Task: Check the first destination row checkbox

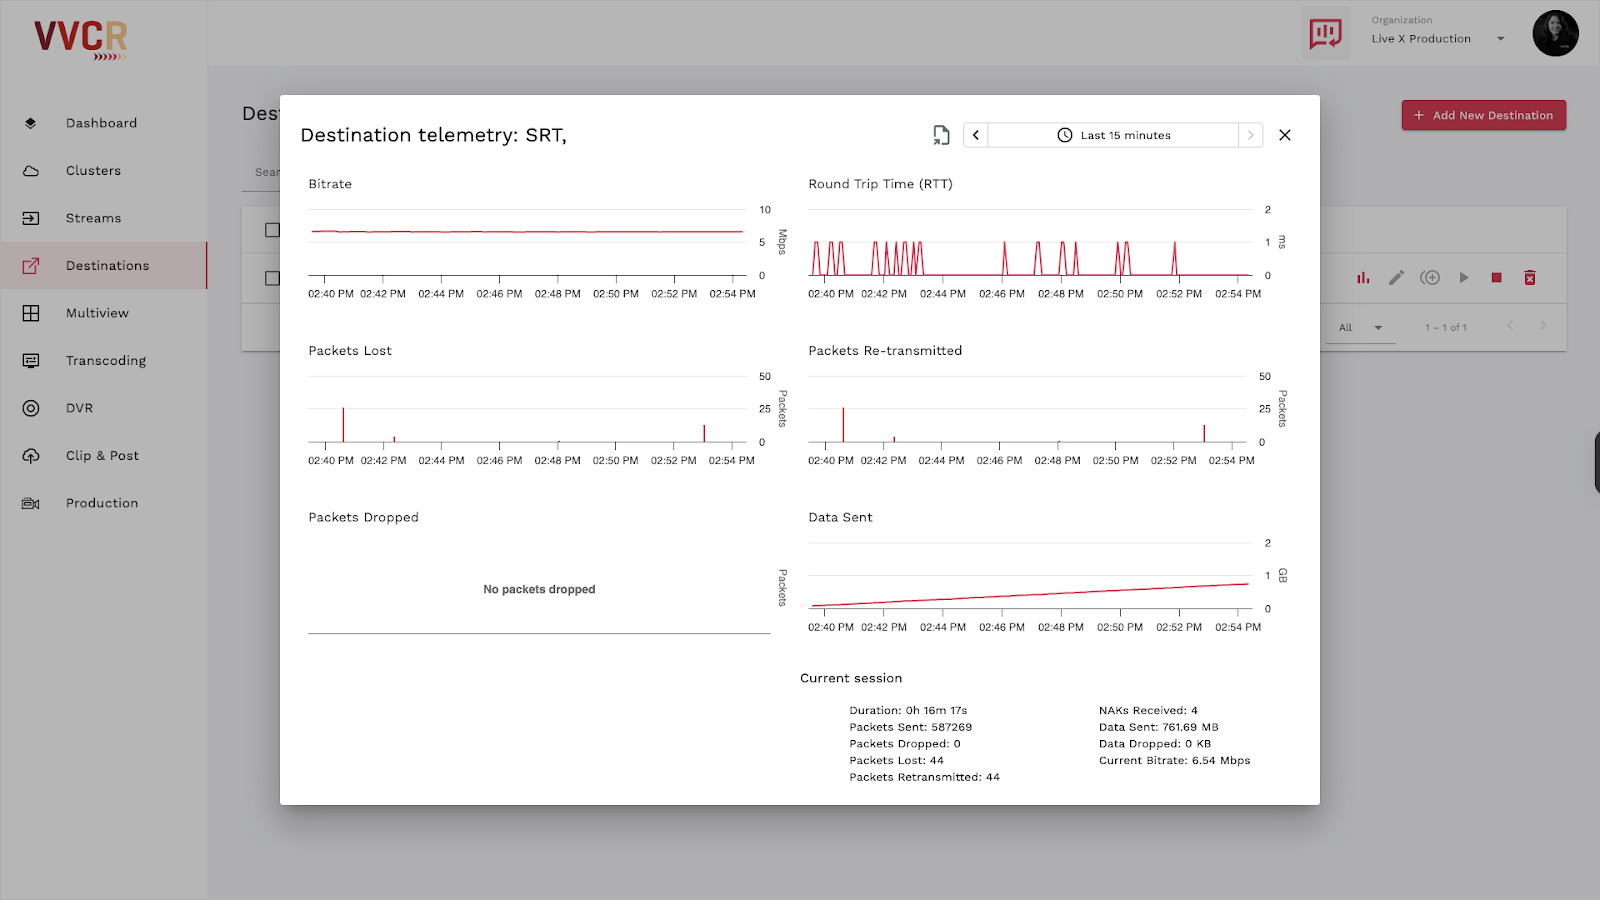Action: [271, 278]
